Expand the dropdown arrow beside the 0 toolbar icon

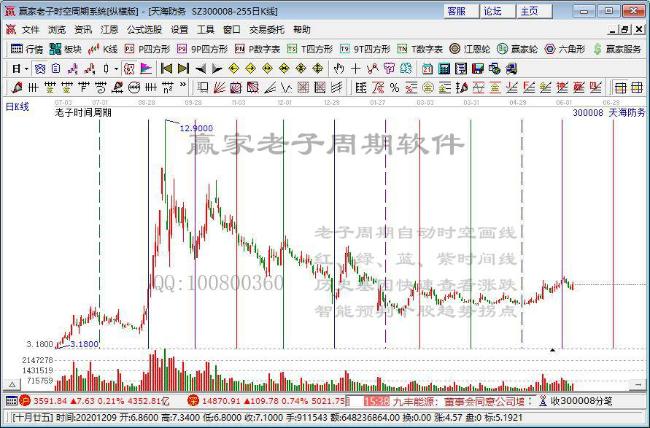116,68
